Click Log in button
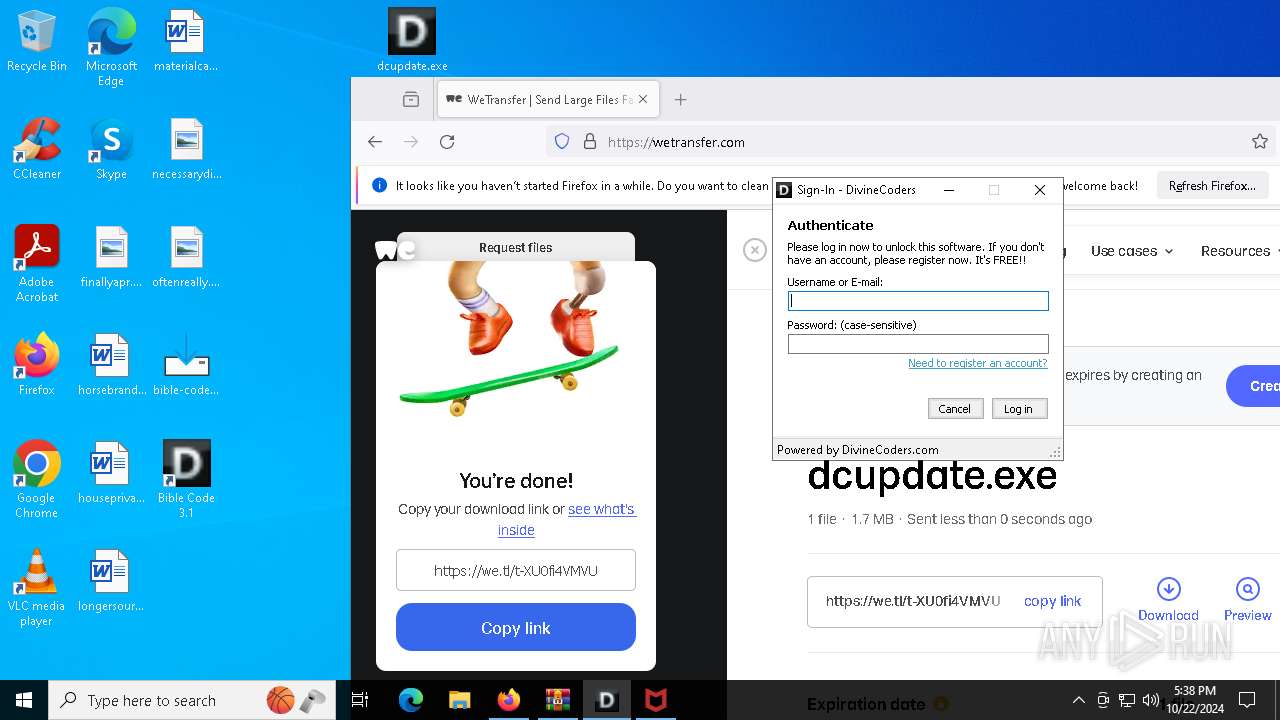Screen dimensions: 1280x720 1019,408
